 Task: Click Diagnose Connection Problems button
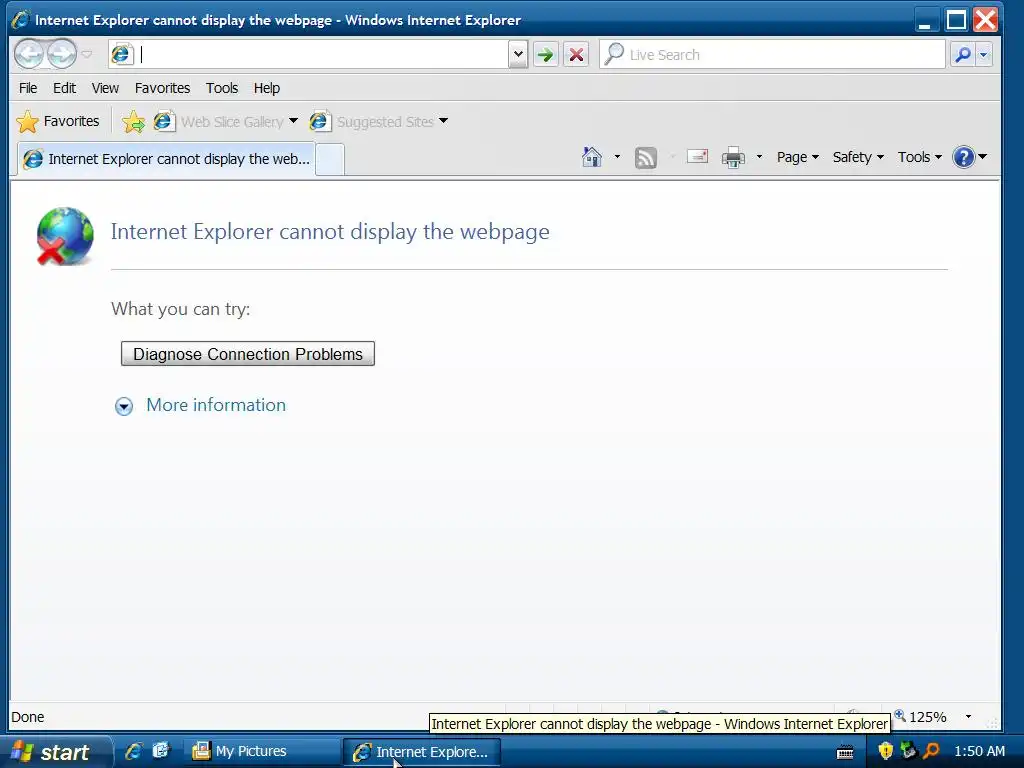click(248, 354)
